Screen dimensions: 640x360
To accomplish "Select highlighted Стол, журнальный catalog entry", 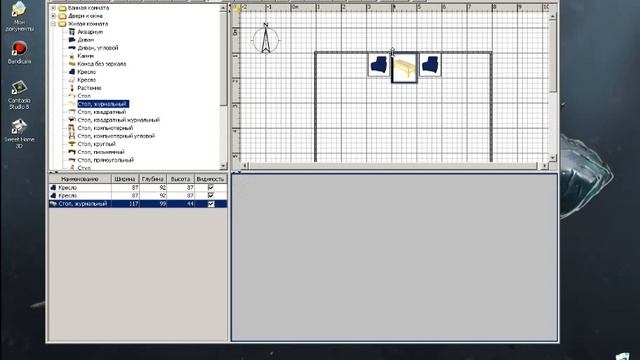I will tap(103, 104).
